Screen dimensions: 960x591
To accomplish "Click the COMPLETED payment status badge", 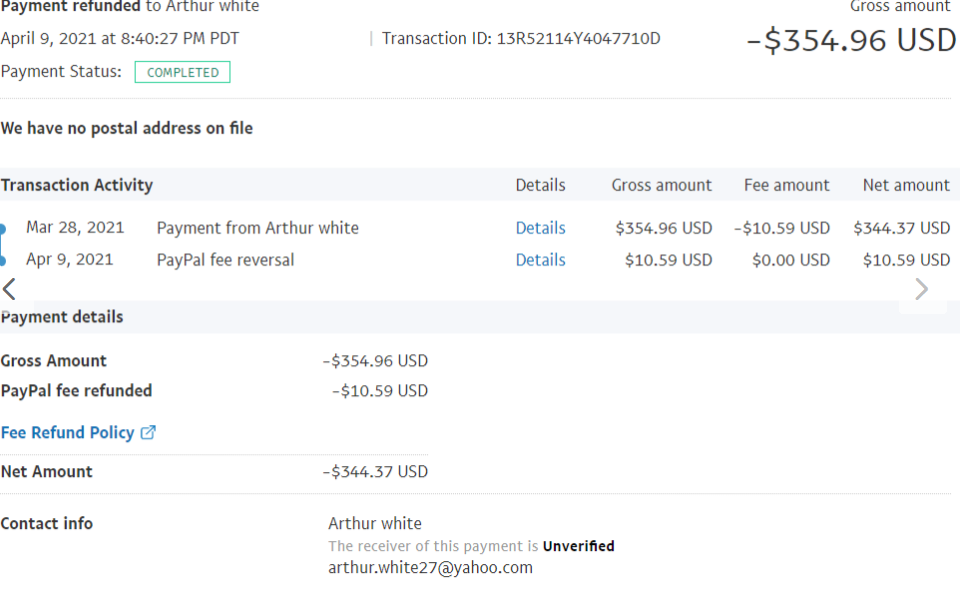I will click(x=182, y=72).
